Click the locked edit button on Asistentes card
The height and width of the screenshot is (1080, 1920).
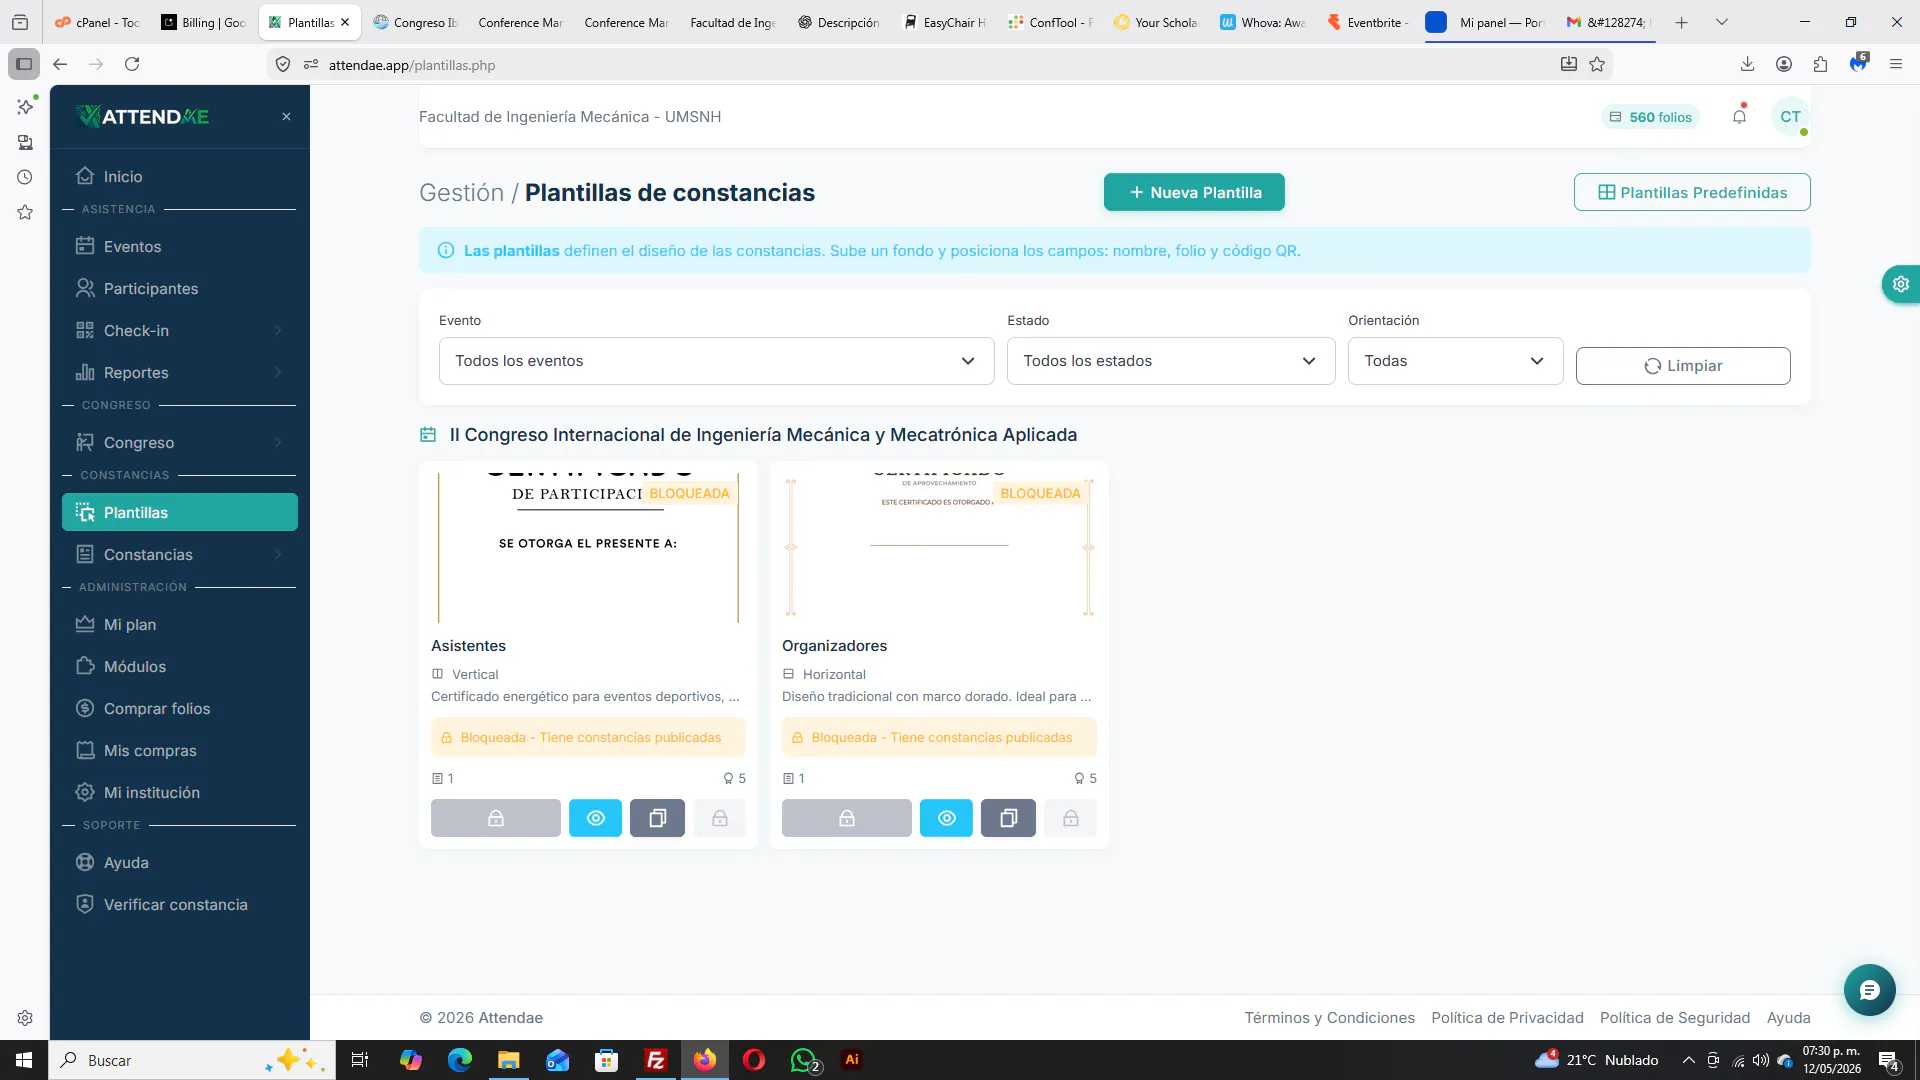[495, 818]
